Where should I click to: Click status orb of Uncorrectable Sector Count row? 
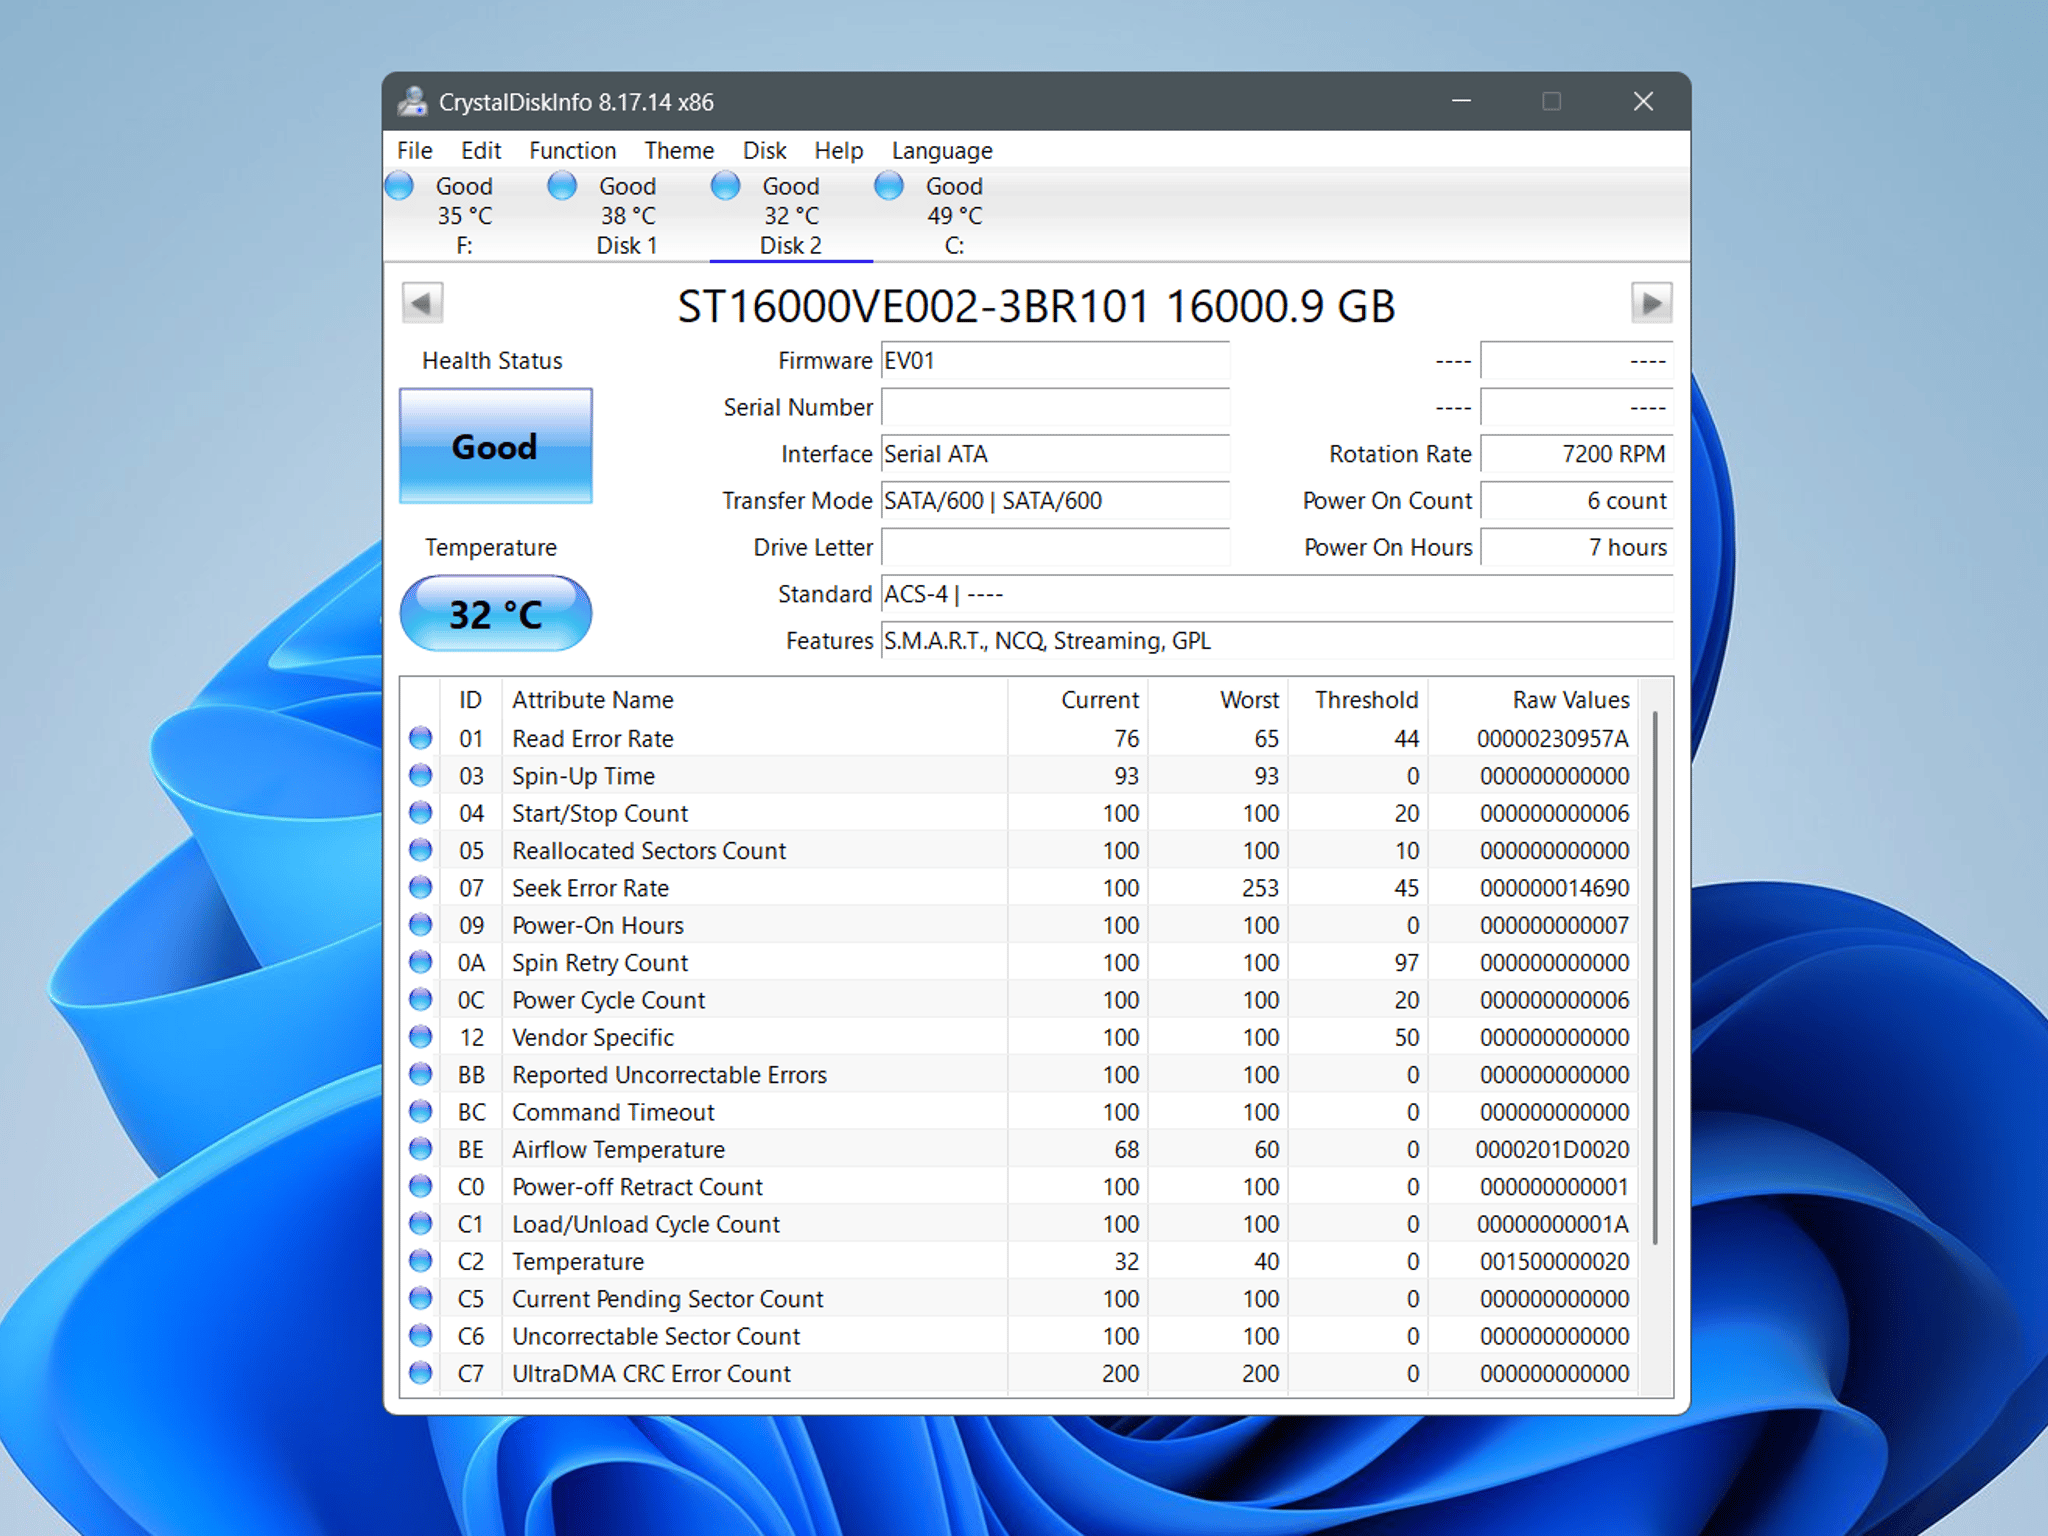(421, 1335)
